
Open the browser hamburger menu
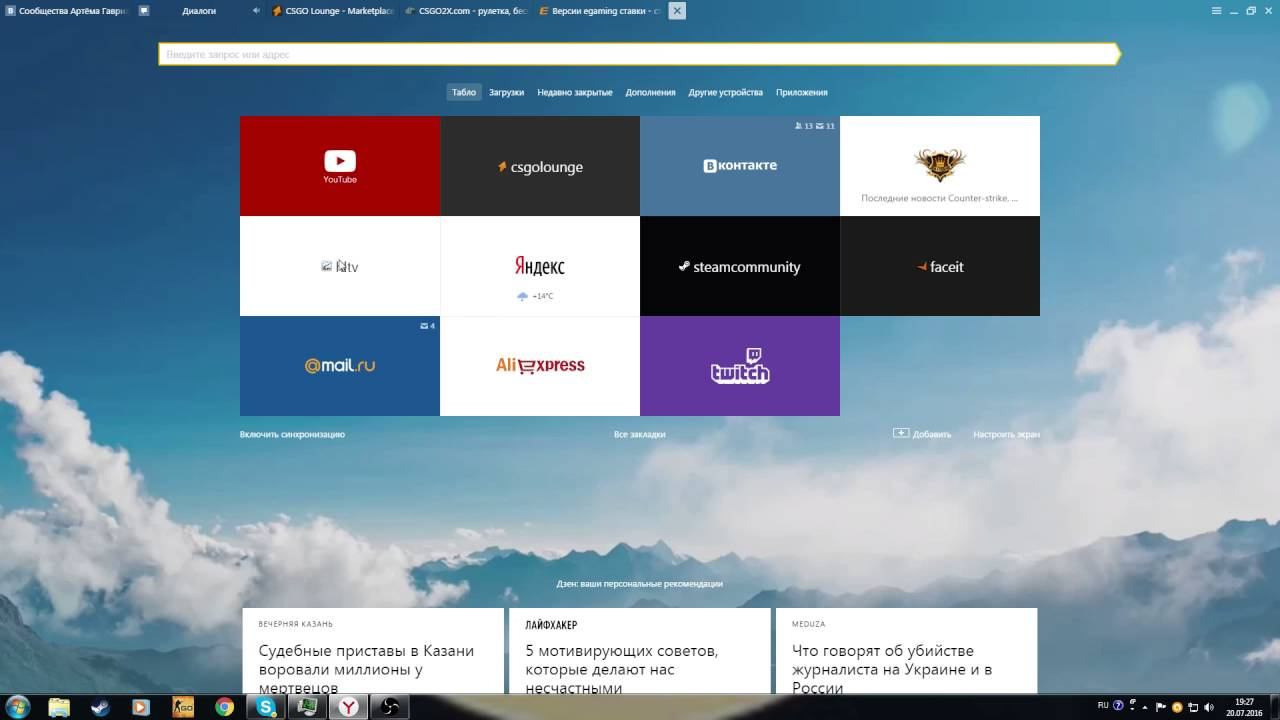1216,10
